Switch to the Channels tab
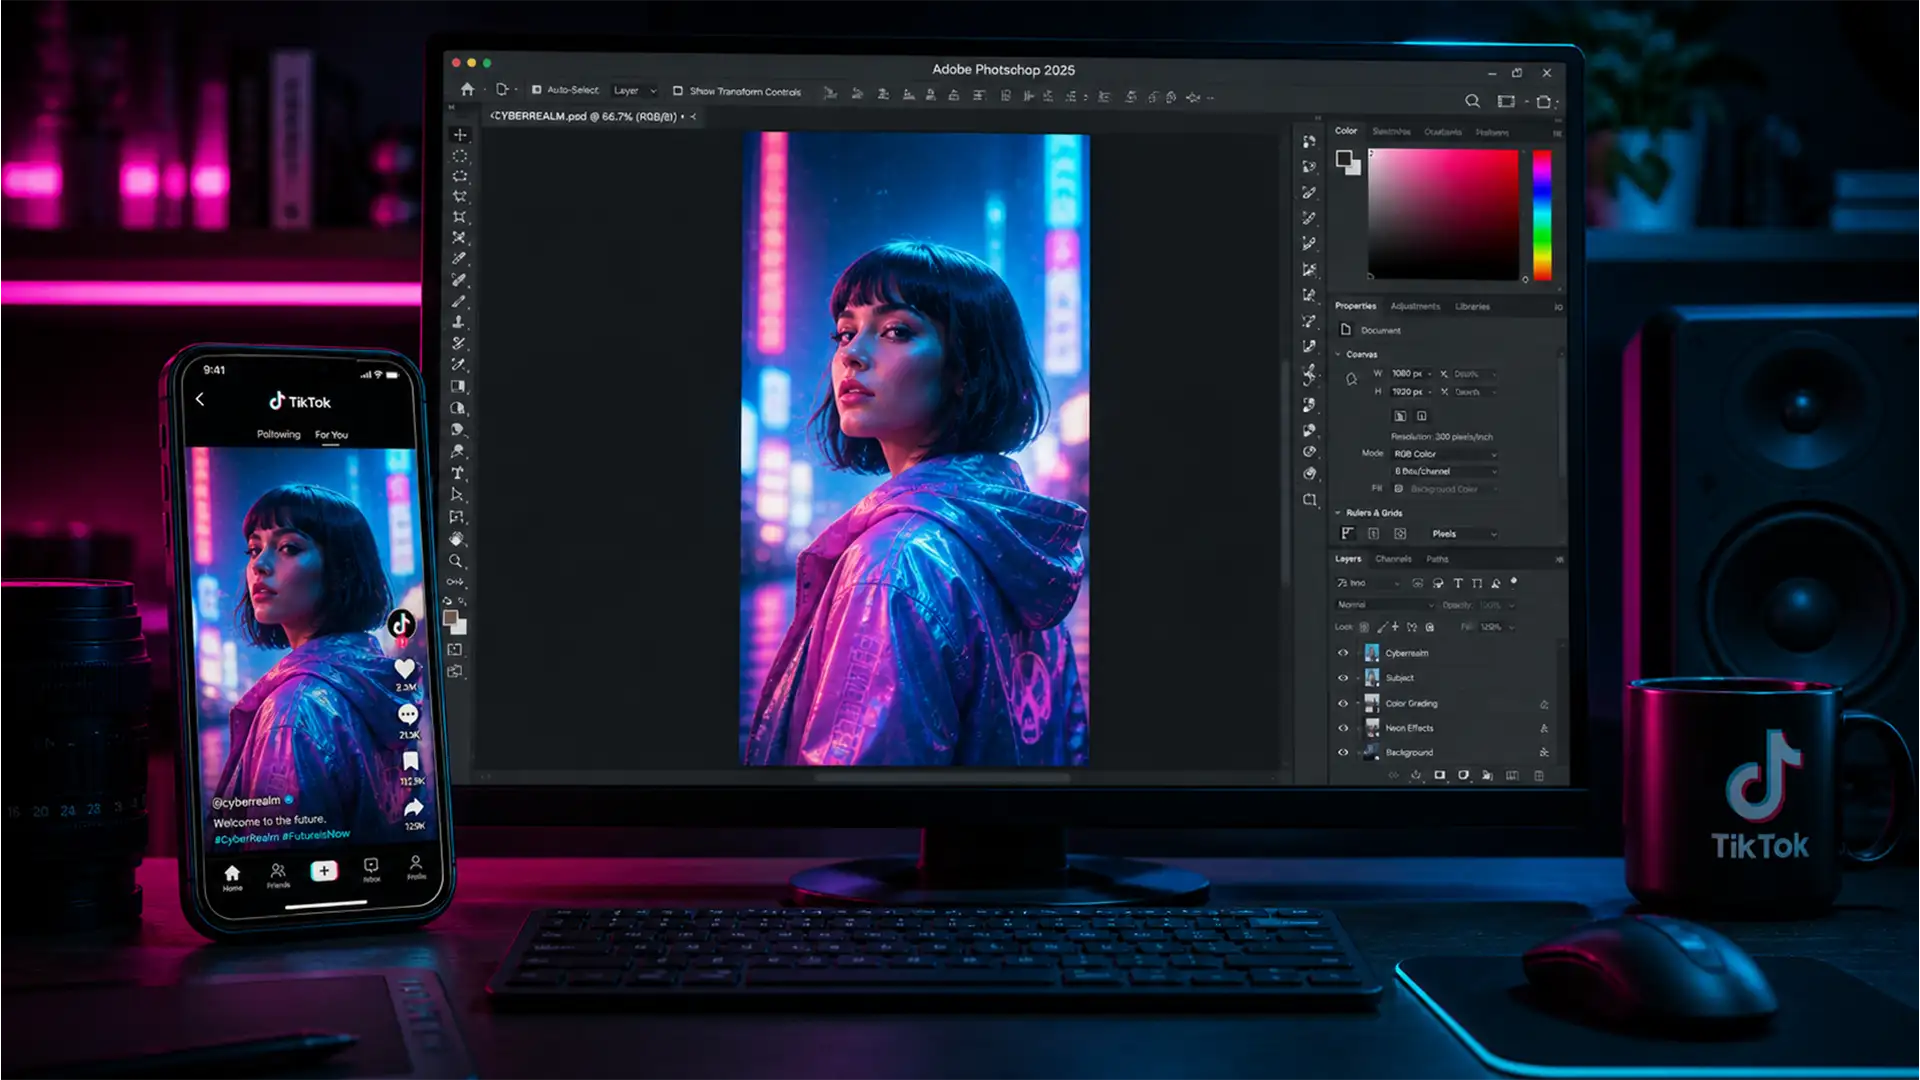This screenshot has width=1920, height=1080. coord(1393,559)
